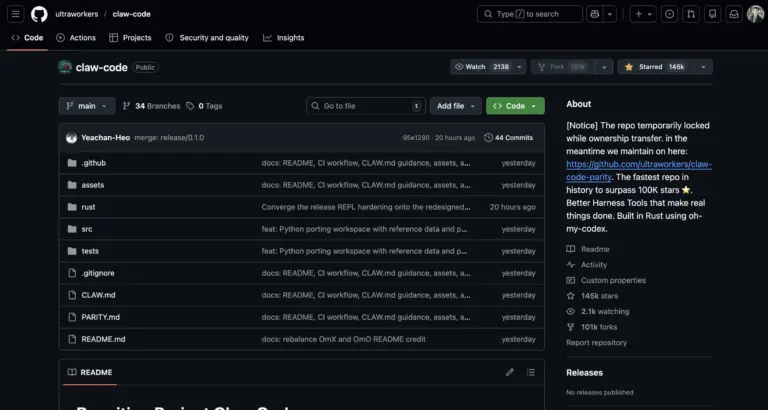Open the README outline list icon
This screenshot has height=410, width=768.
[x=531, y=372]
